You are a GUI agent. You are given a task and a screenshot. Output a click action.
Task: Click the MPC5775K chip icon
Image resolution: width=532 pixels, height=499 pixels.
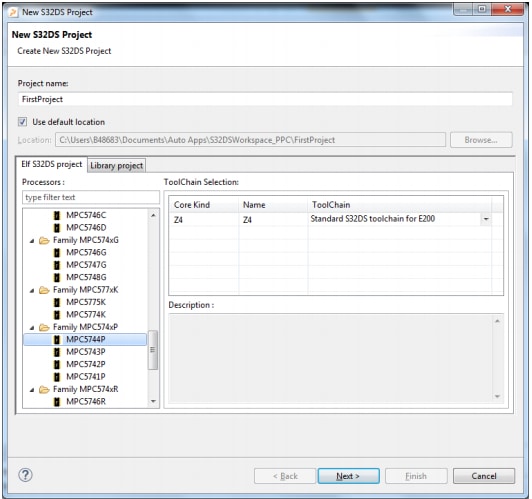[57, 302]
